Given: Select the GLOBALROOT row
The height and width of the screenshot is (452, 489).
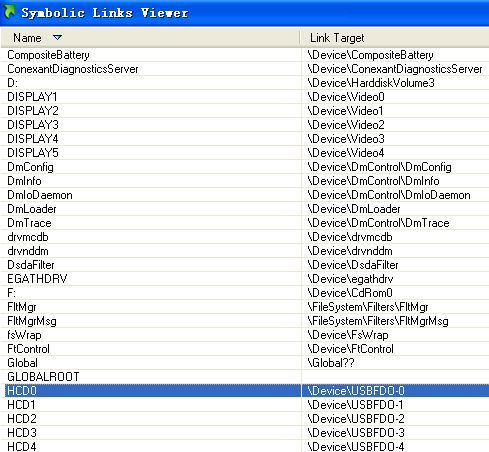Looking at the screenshot, I should point(245,377).
